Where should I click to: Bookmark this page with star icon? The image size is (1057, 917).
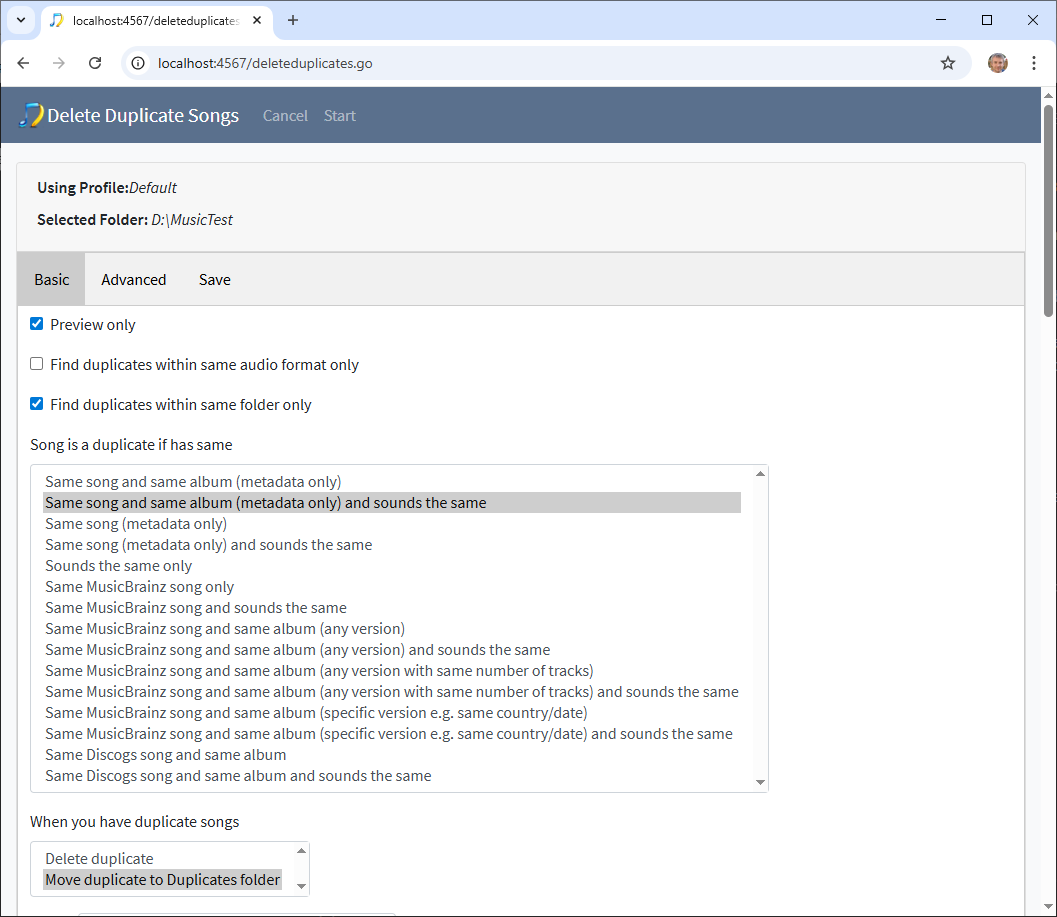(947, 63)
